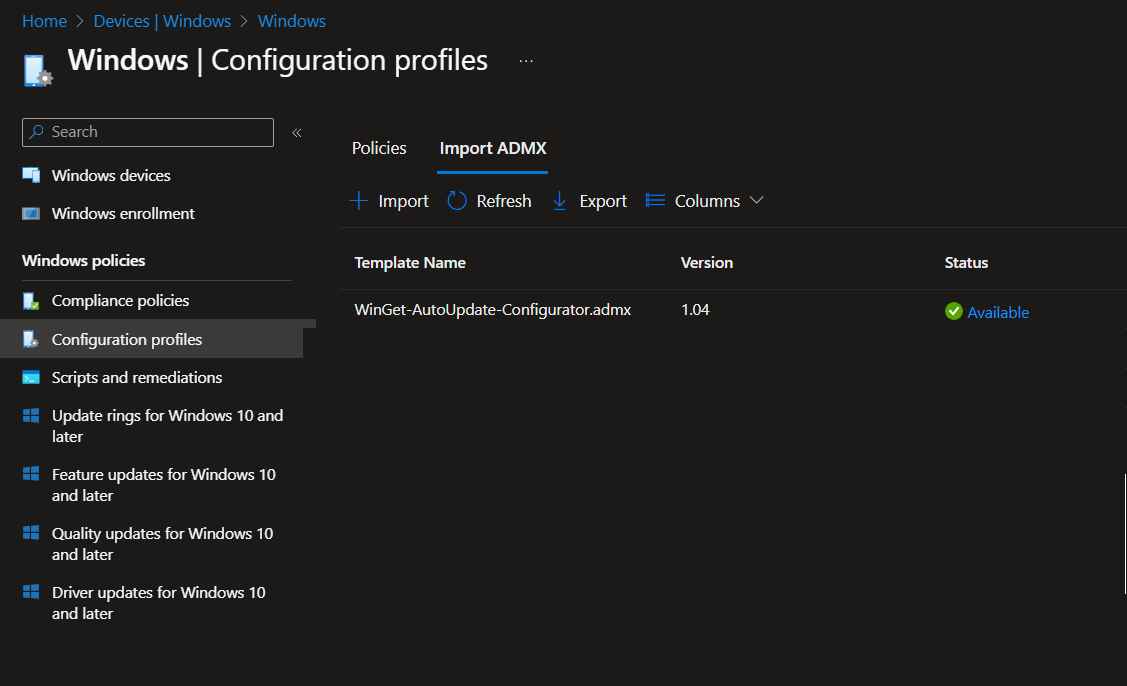Click the Refresh circular arrow icon
Screen dimensions: 1127x686
tap(457, 201)
